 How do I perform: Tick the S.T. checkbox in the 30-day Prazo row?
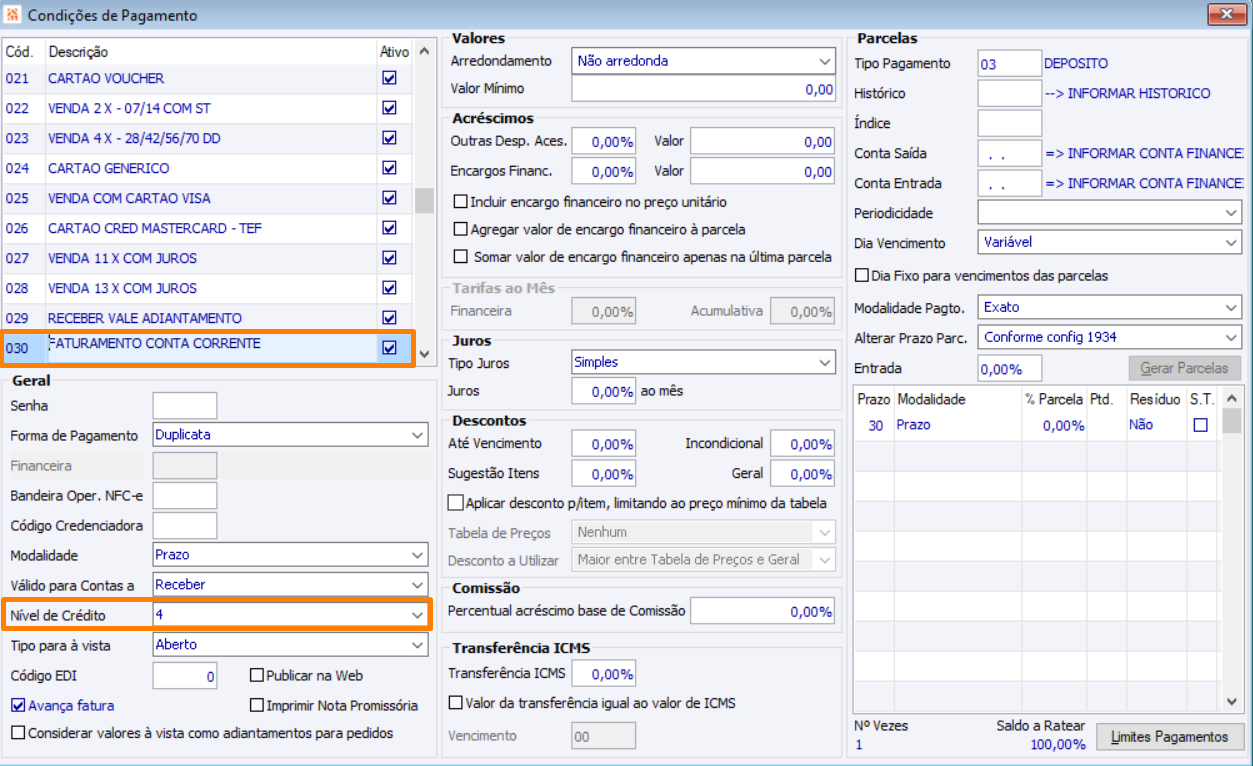coord(1200,425)
